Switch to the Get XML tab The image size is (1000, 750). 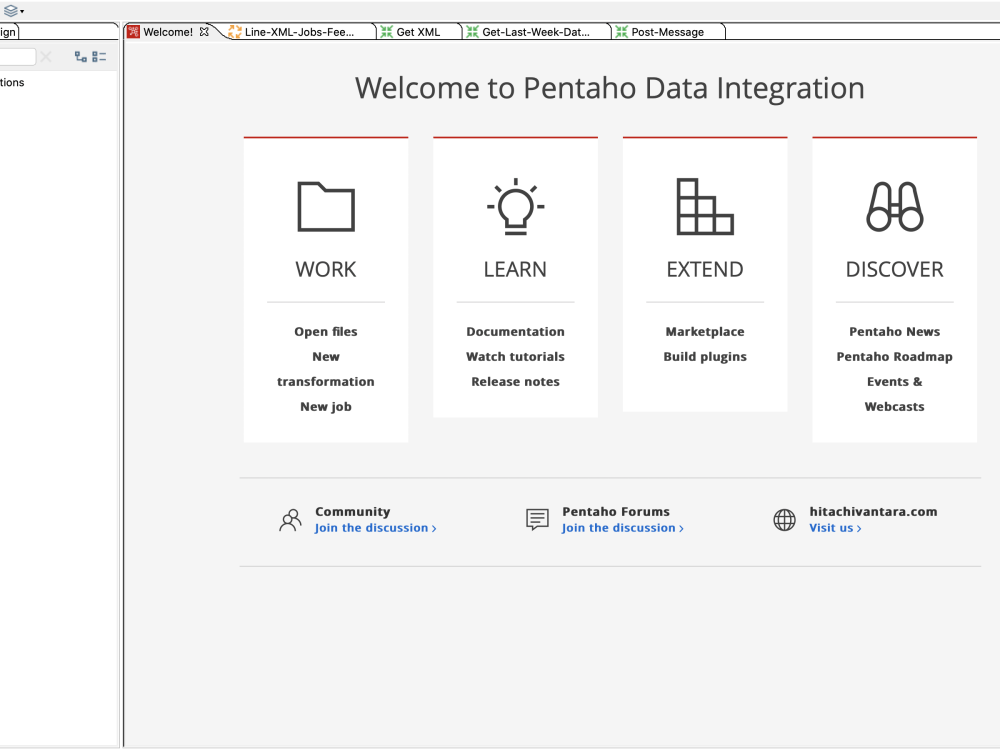pos(418,32)
